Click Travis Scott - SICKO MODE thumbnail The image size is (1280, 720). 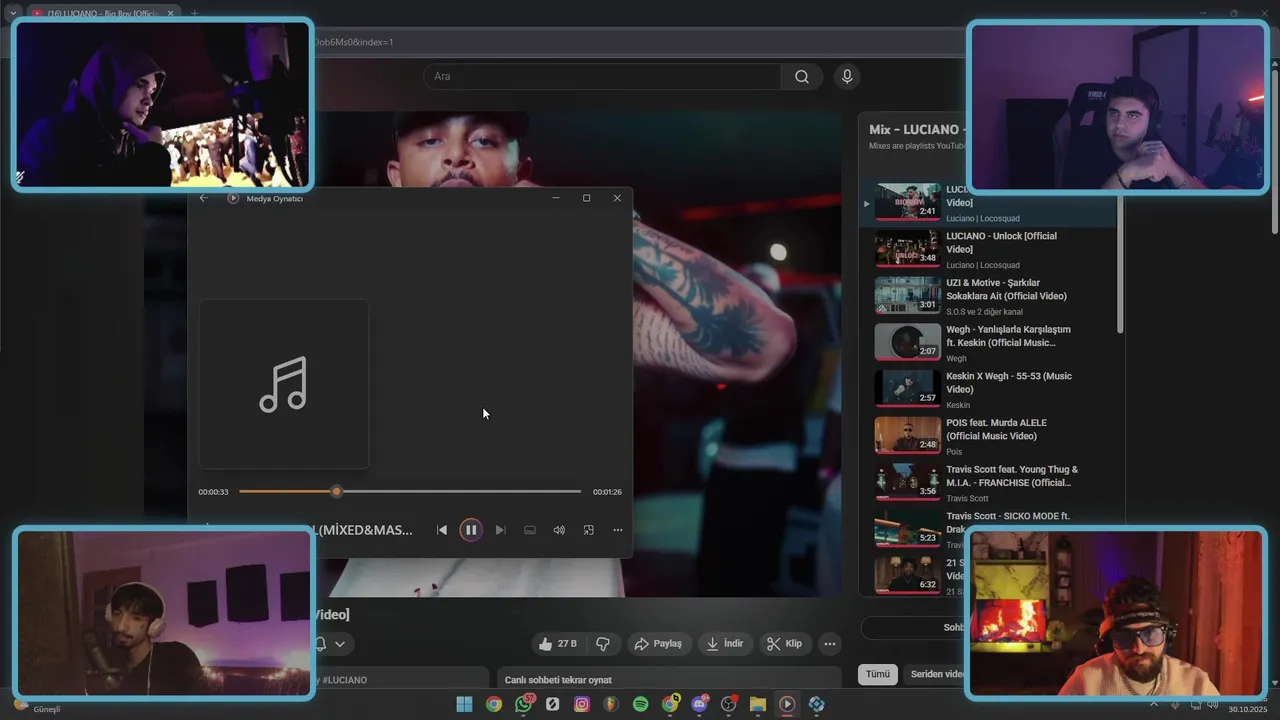click(908, 530)
